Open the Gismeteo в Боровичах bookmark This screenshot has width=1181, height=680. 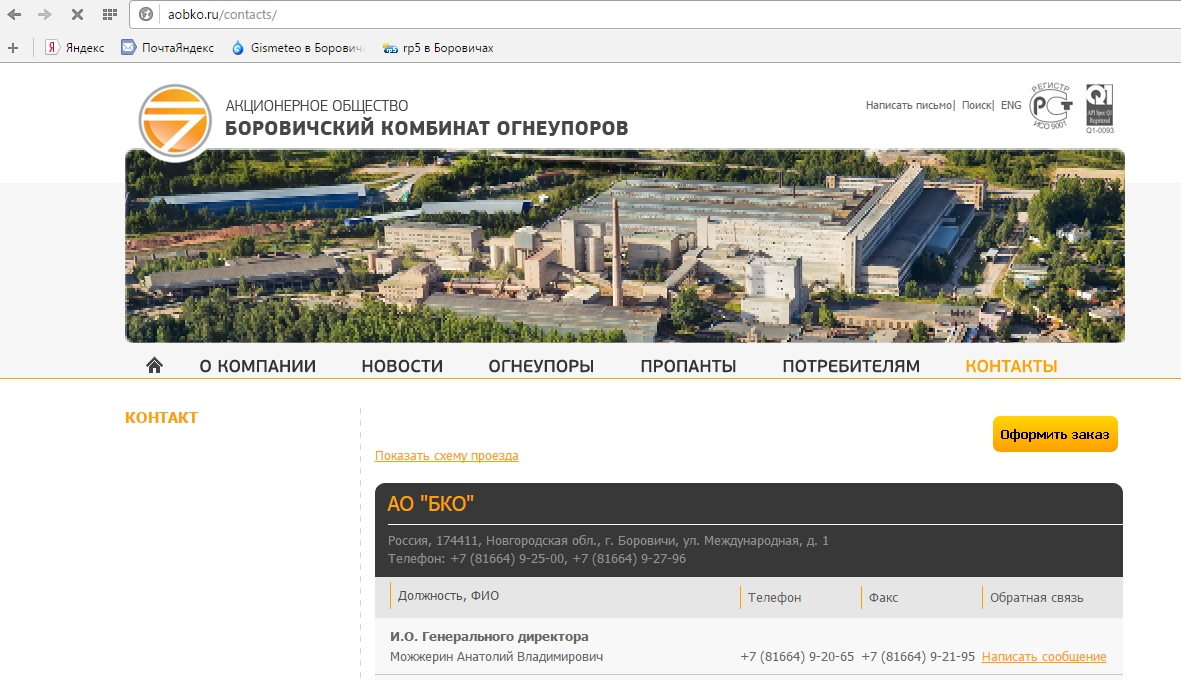click(x=298, y=47)
